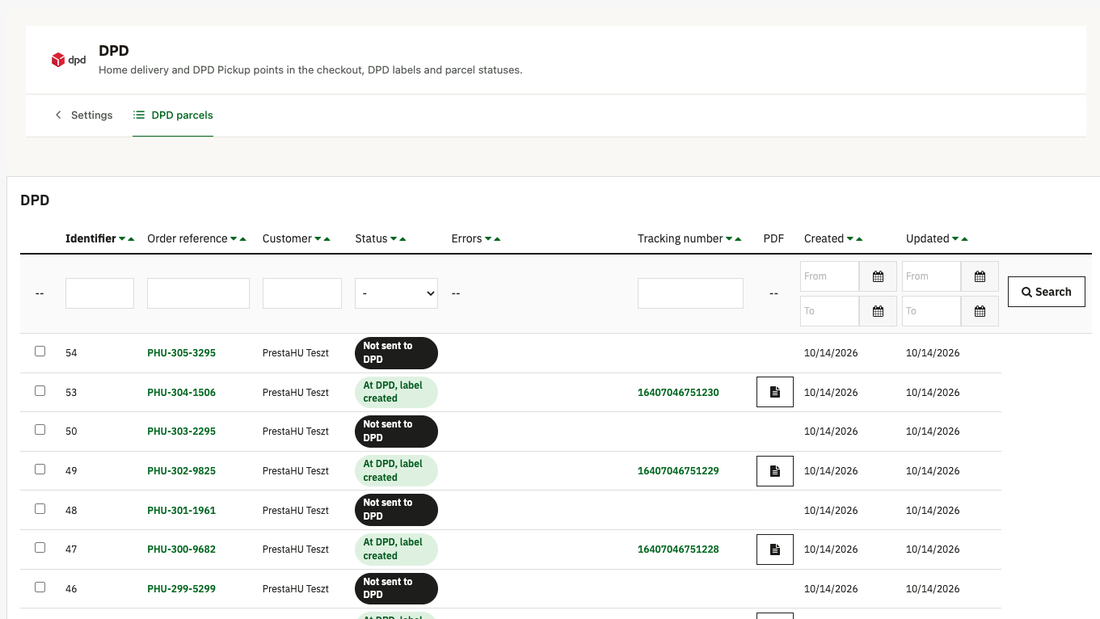
Task: Open calendar for Updated From date
Action: click(979, 277)
